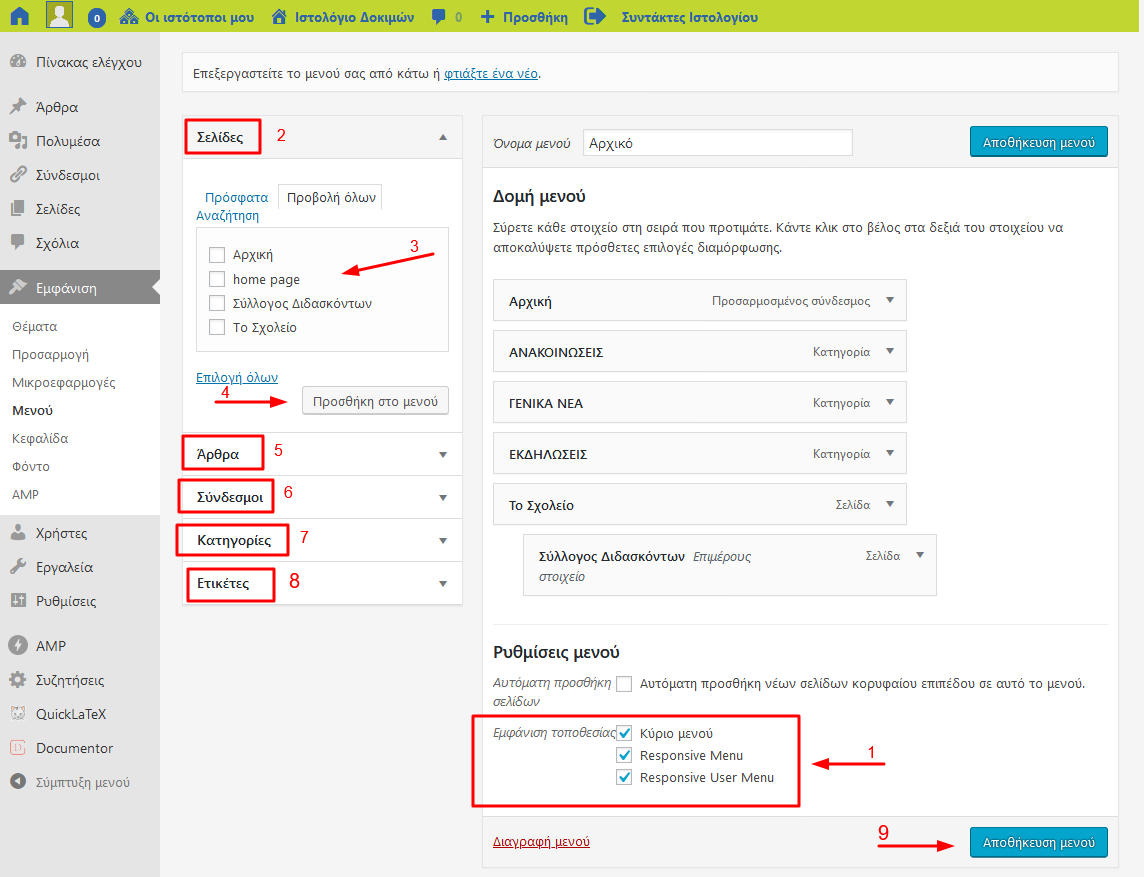Click the home icon in the admin bar
This screenshot has width=1144, height=877.
20,16
